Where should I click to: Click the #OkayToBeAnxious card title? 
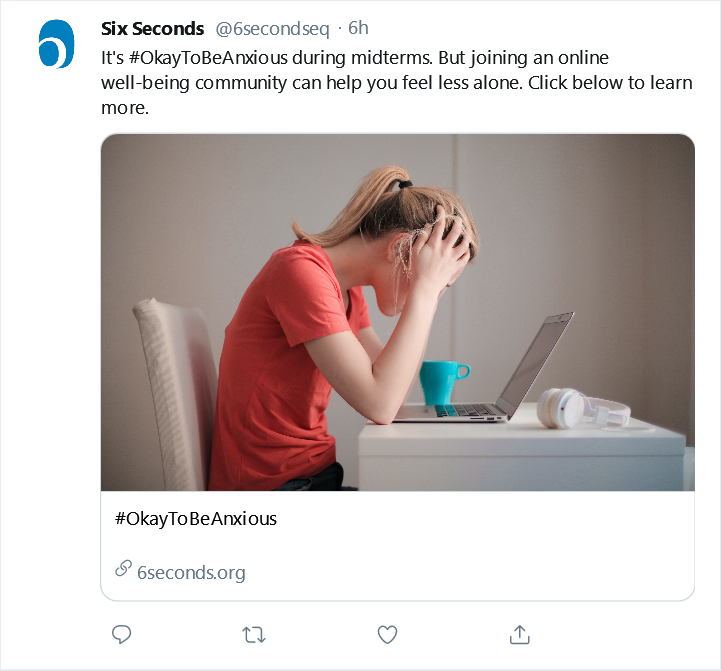pos(196,519)
